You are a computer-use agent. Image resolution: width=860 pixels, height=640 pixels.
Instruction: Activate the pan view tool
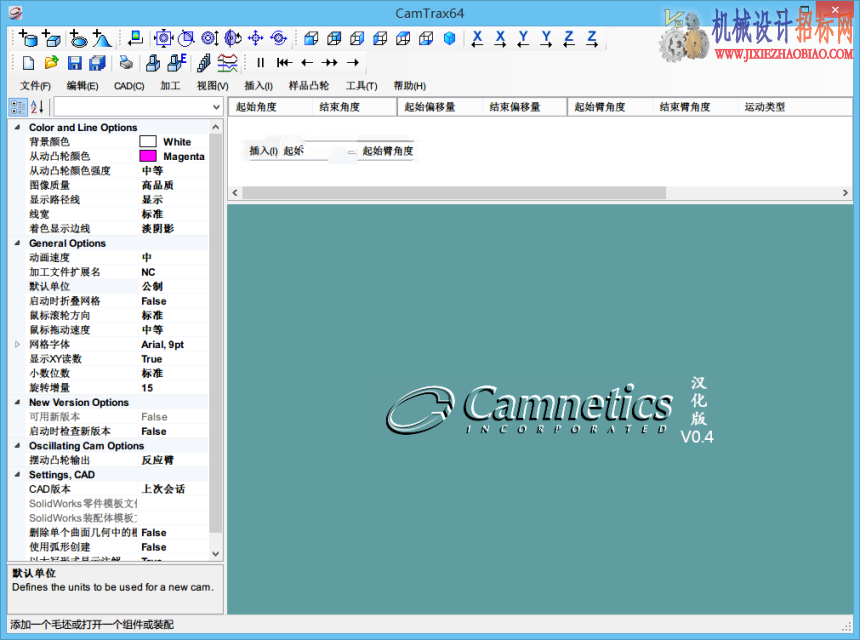tap(256, 38)
